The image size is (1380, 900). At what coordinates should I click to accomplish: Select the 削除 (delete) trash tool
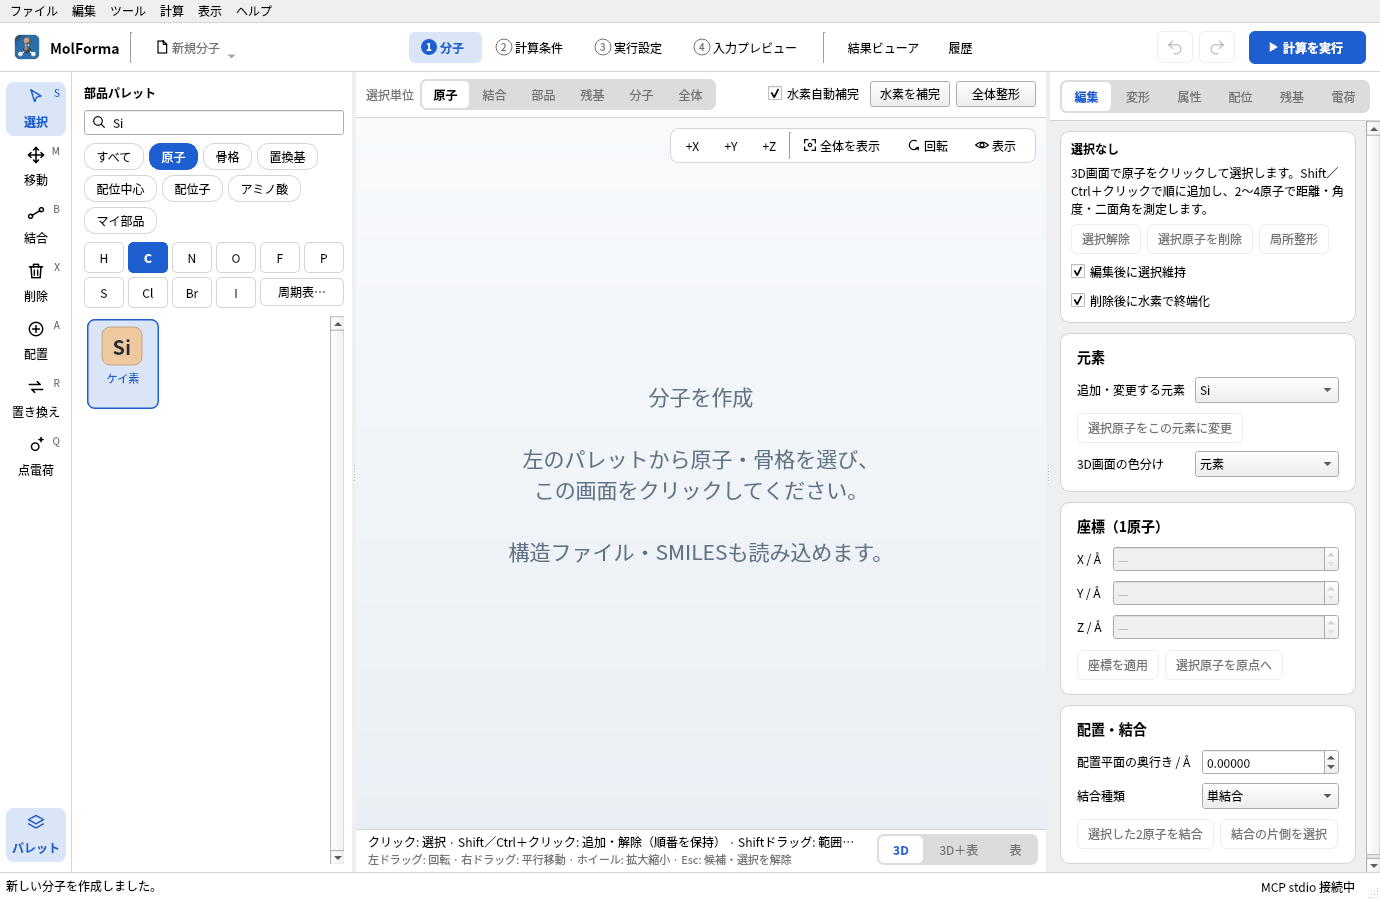pos(36,282)
